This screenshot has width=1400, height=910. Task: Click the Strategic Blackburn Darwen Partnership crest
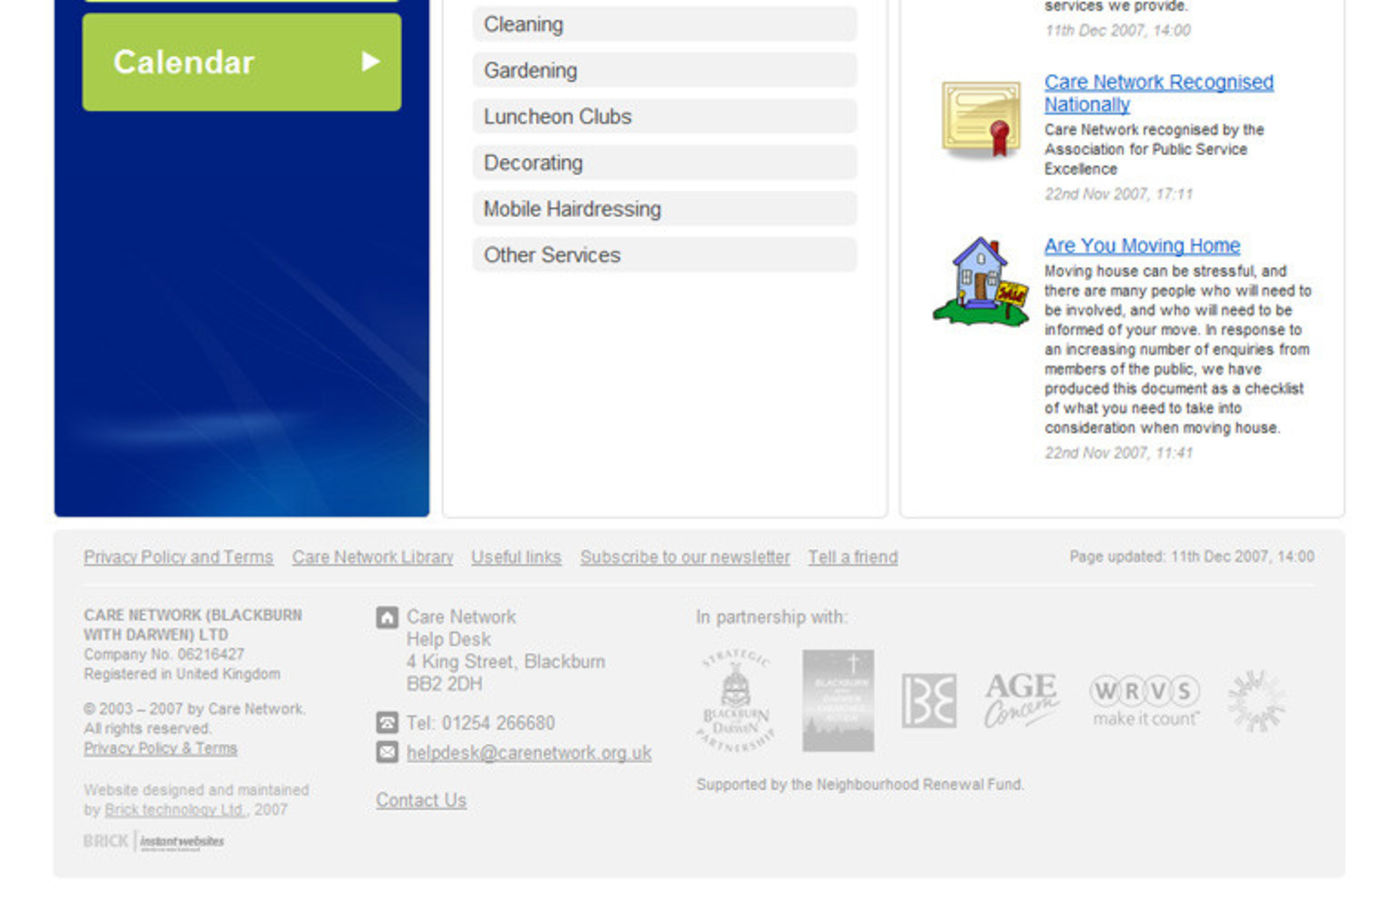pyautogui.click(x=736, y=700)
